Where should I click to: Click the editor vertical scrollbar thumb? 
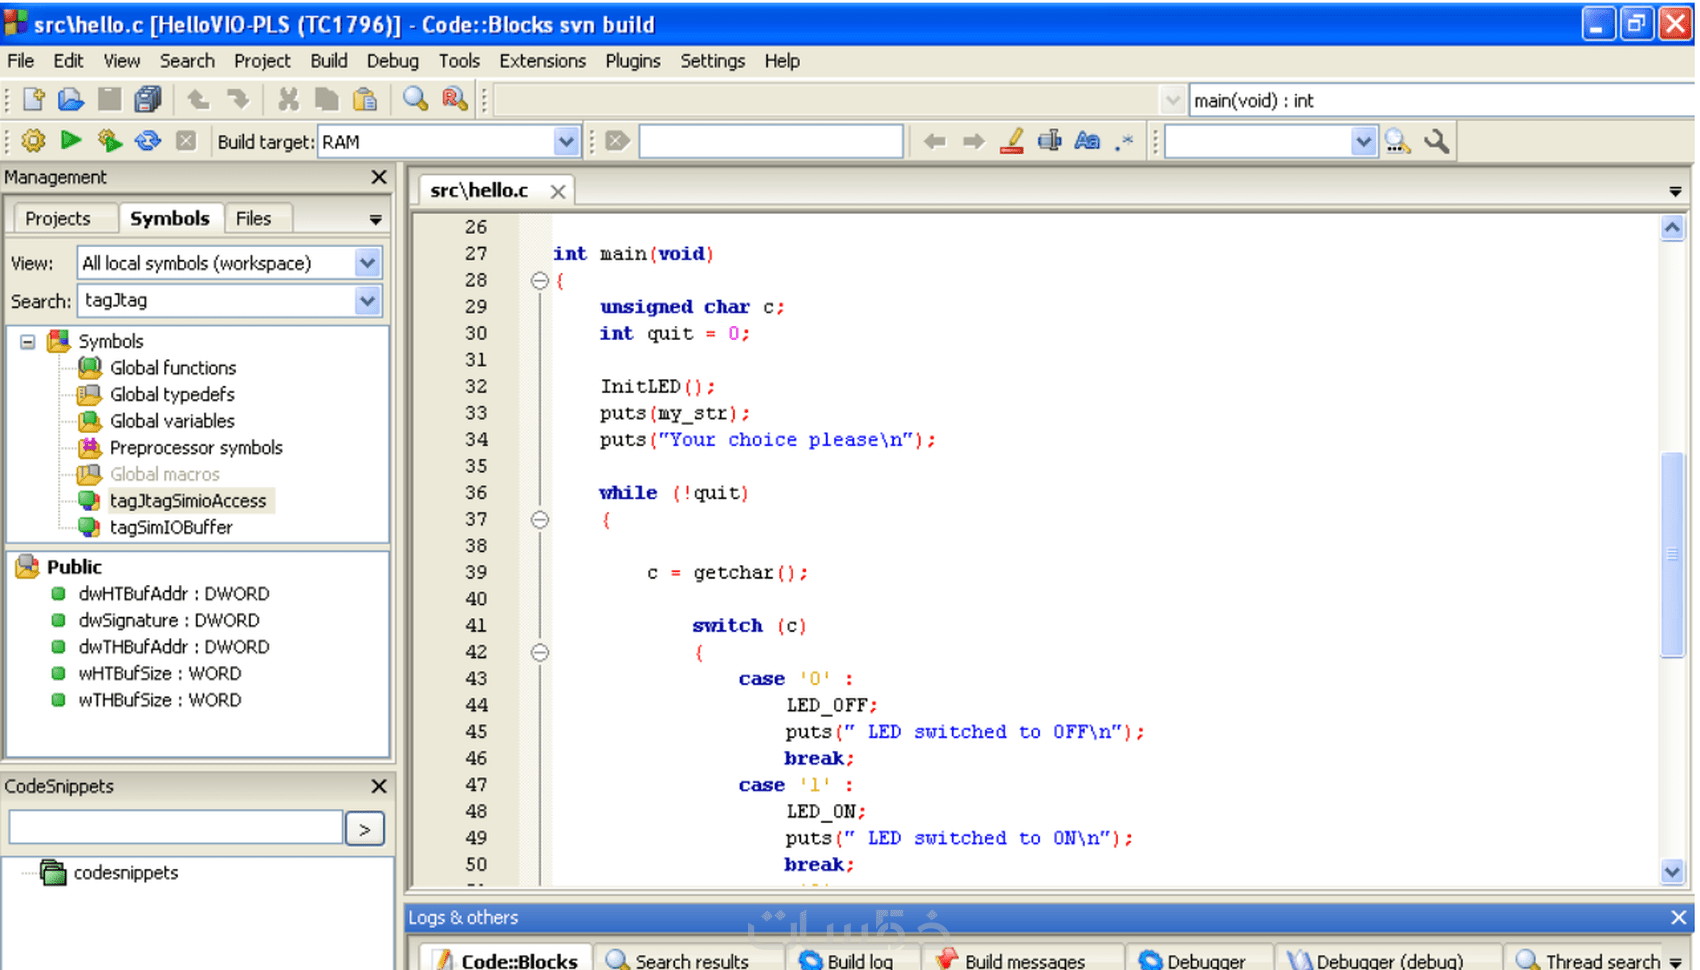click(1672, 554)
